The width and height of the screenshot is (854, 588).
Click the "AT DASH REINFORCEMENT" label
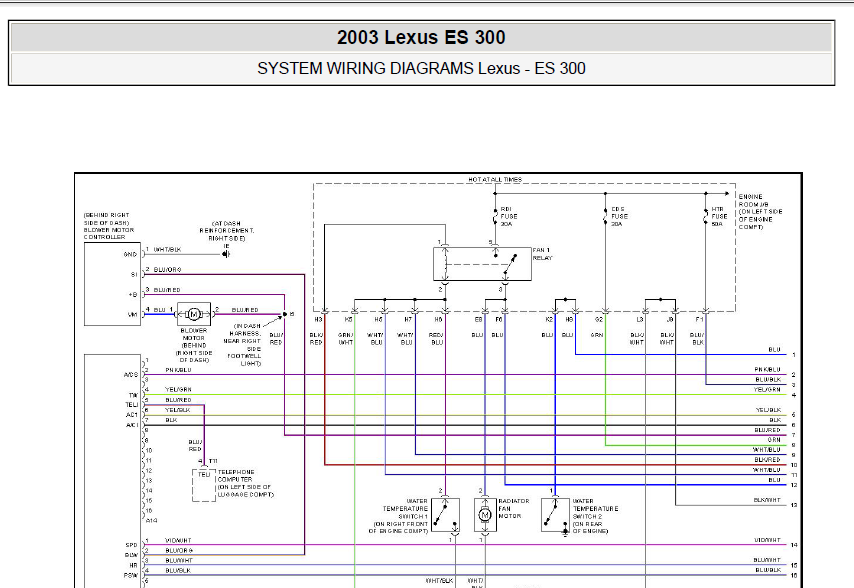[227, 227]
